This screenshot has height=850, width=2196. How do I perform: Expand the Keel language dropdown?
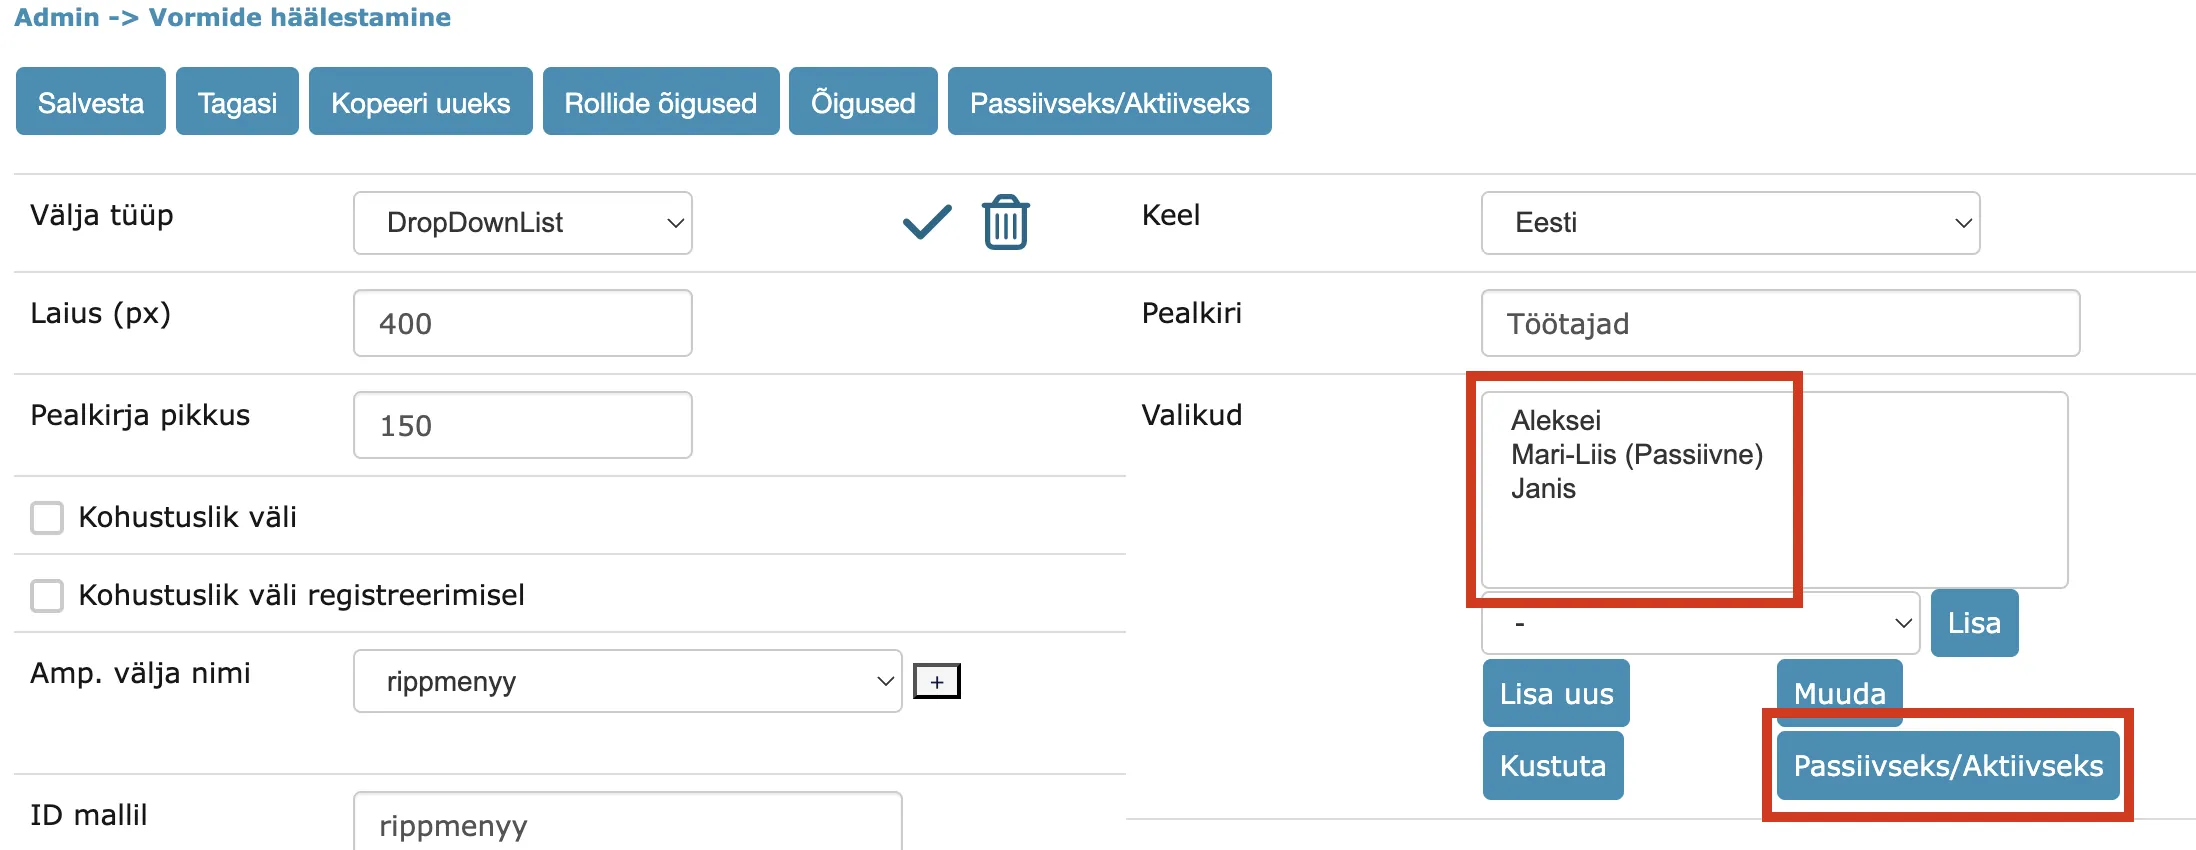coord(1730,223)
